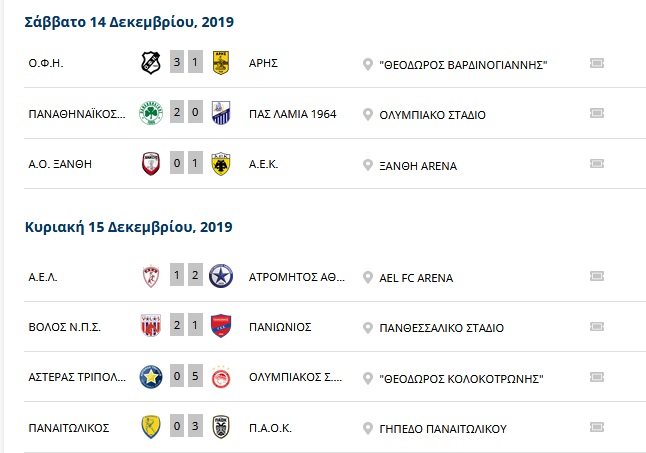Open ticket icon for Ξάνθη vs Α.Ε.Κ. match
The image size is (646, 453).
coord(597,164)
